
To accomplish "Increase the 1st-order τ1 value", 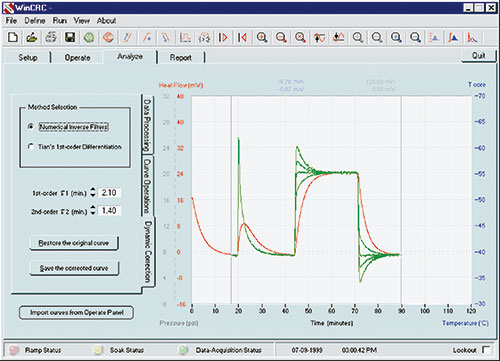I will (93, 189).
